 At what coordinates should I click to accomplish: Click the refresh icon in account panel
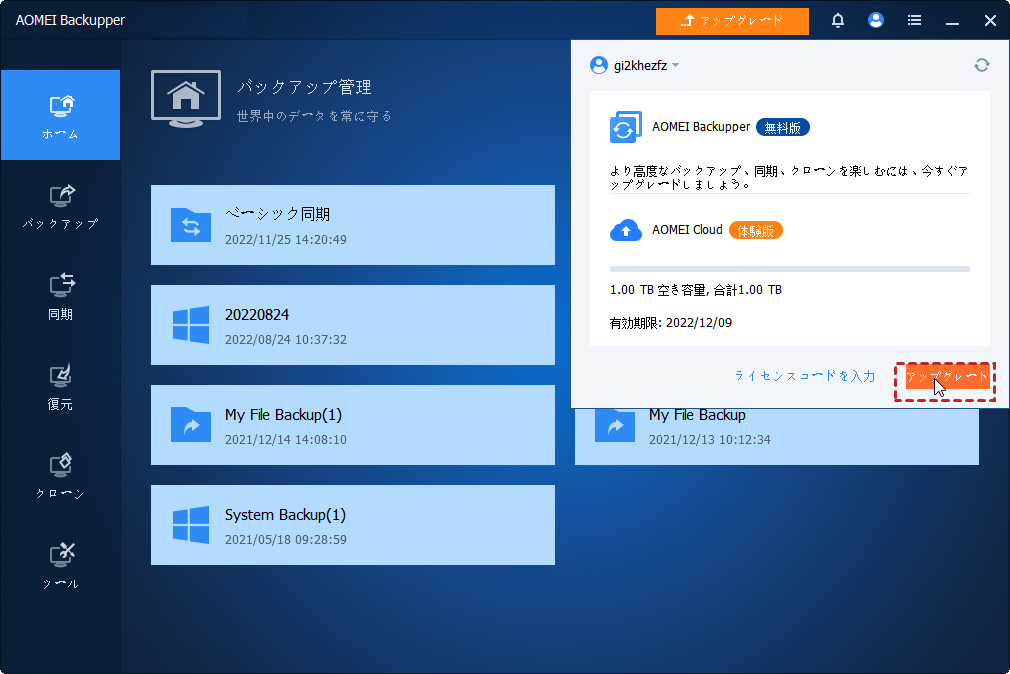click(x=982, y=65)
